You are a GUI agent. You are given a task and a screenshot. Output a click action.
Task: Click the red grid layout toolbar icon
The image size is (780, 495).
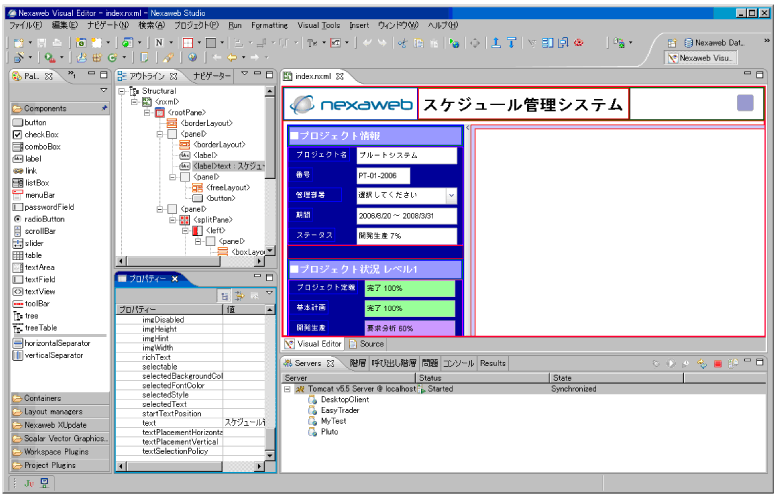coord(188,43)
